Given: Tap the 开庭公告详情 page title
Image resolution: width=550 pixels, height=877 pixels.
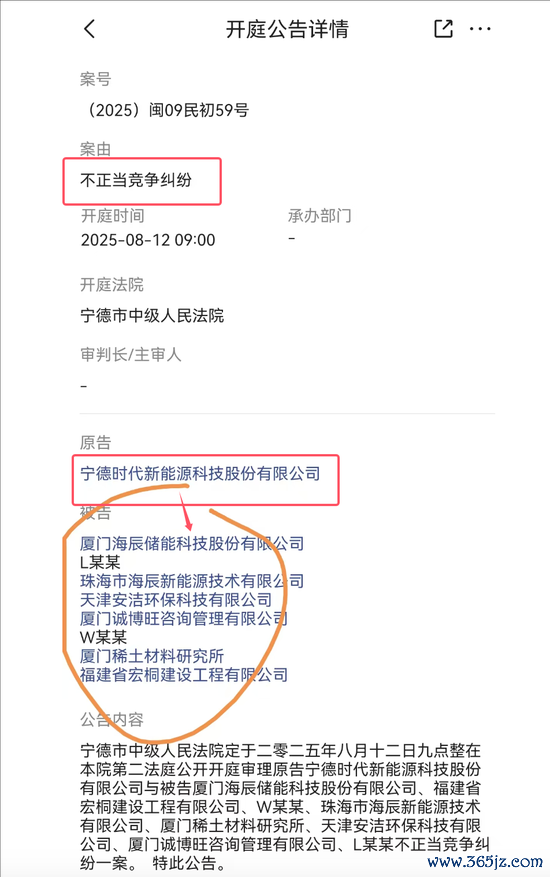Looking at the screenshot, I should click(x=287, y=29).
